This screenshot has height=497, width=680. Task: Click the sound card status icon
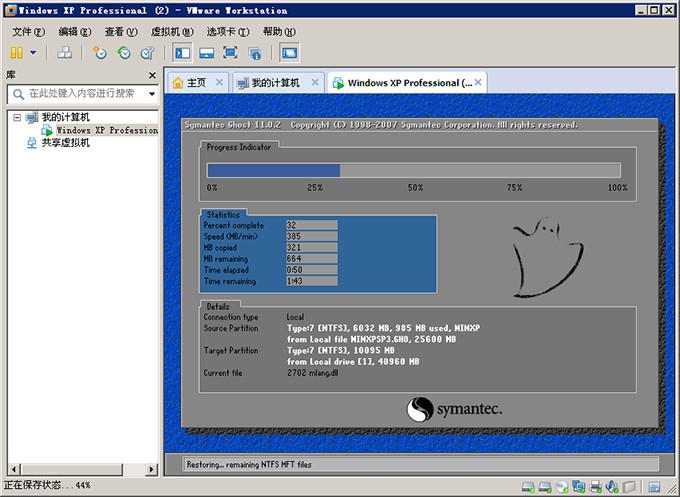612,487
